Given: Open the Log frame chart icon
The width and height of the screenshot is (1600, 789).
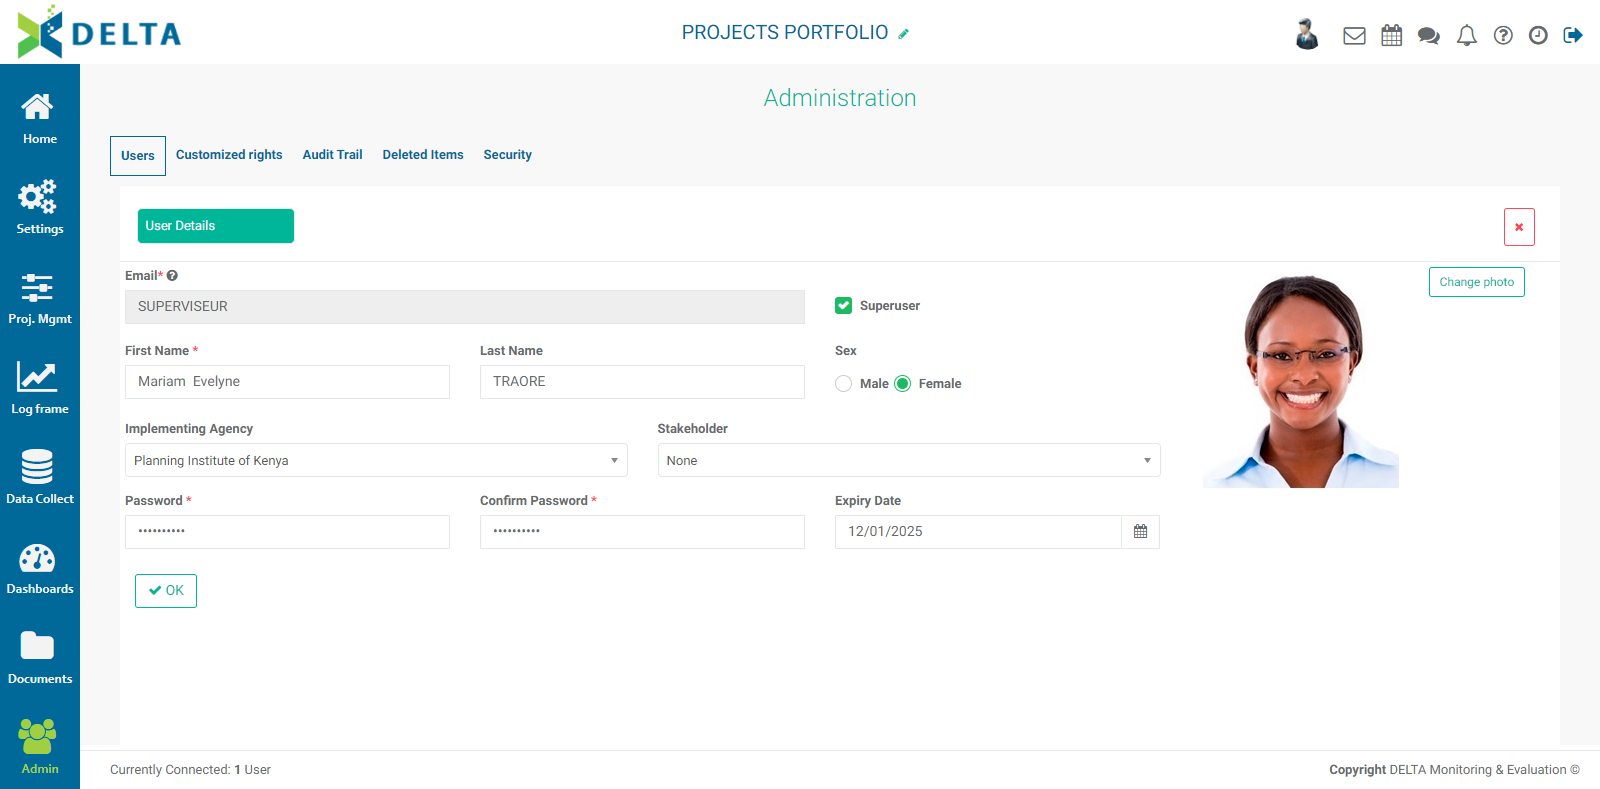Looking at the screenshot, I should click(37, 377).
